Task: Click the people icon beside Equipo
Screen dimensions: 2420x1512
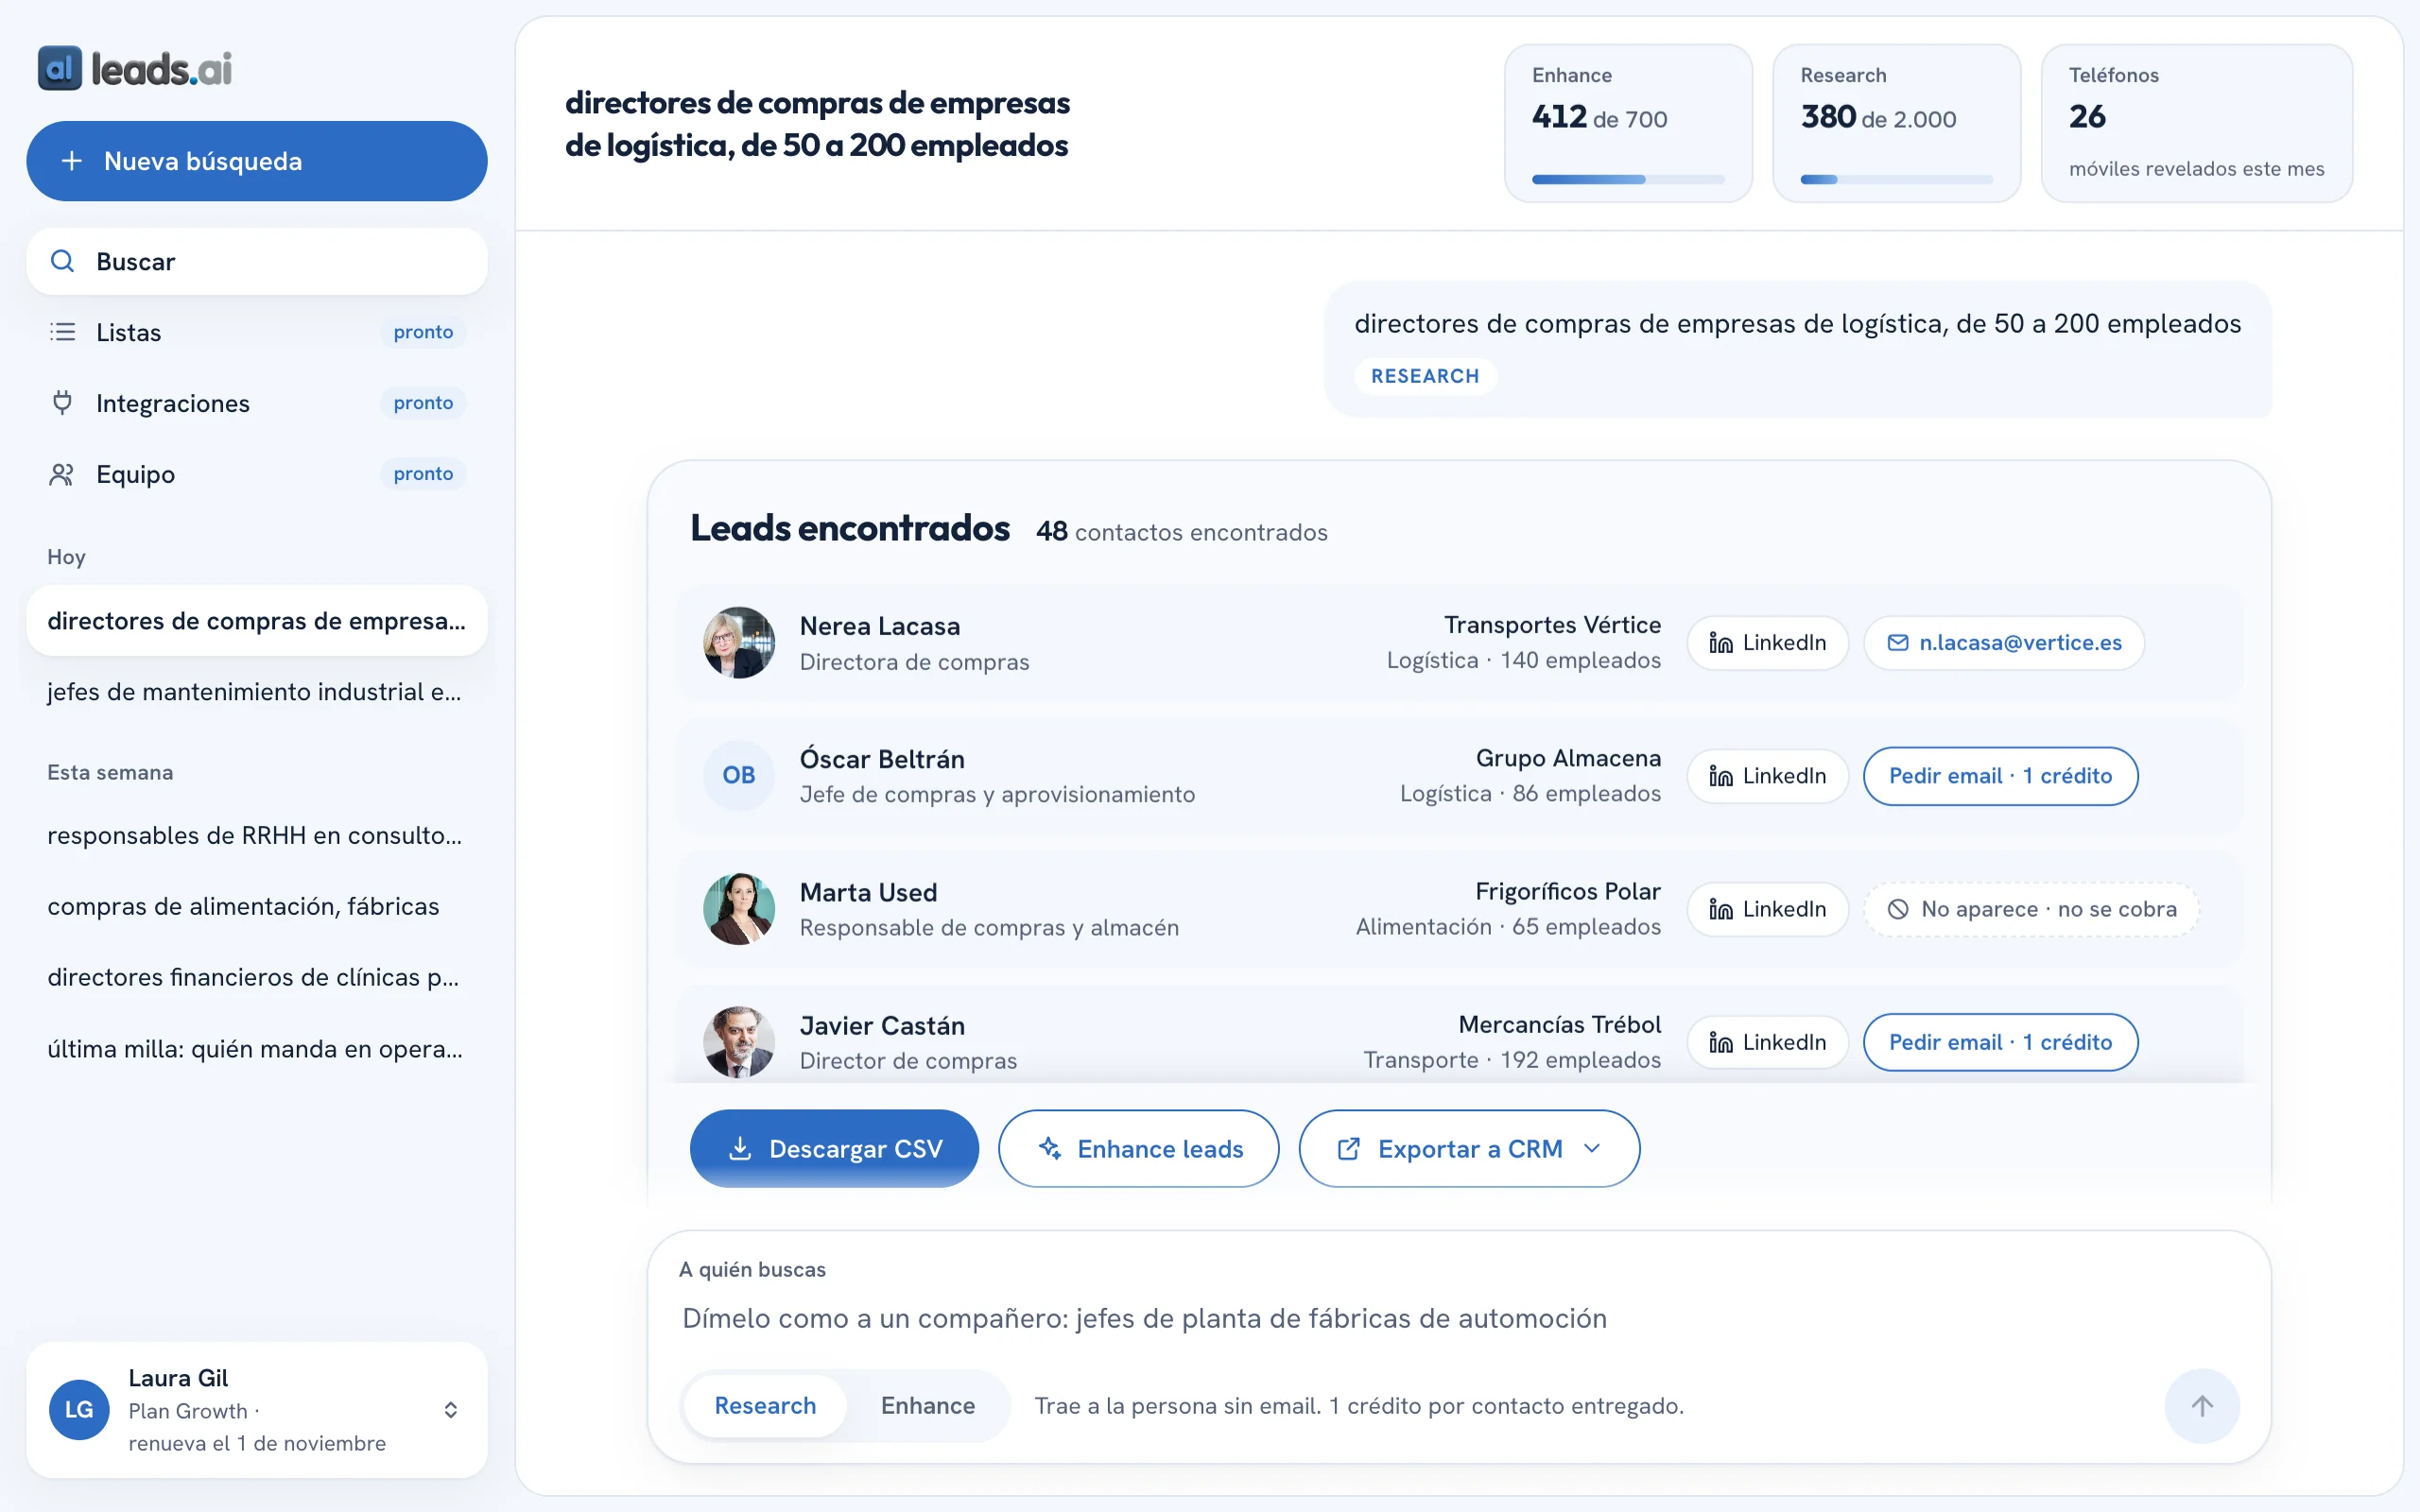Action: (x=62, y=474)
